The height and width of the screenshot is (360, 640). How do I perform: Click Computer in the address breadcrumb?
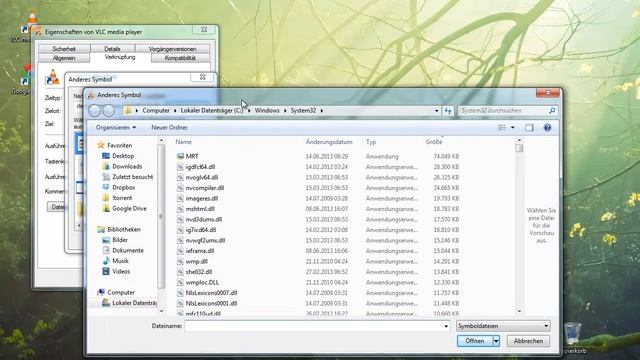click(156, 111)
